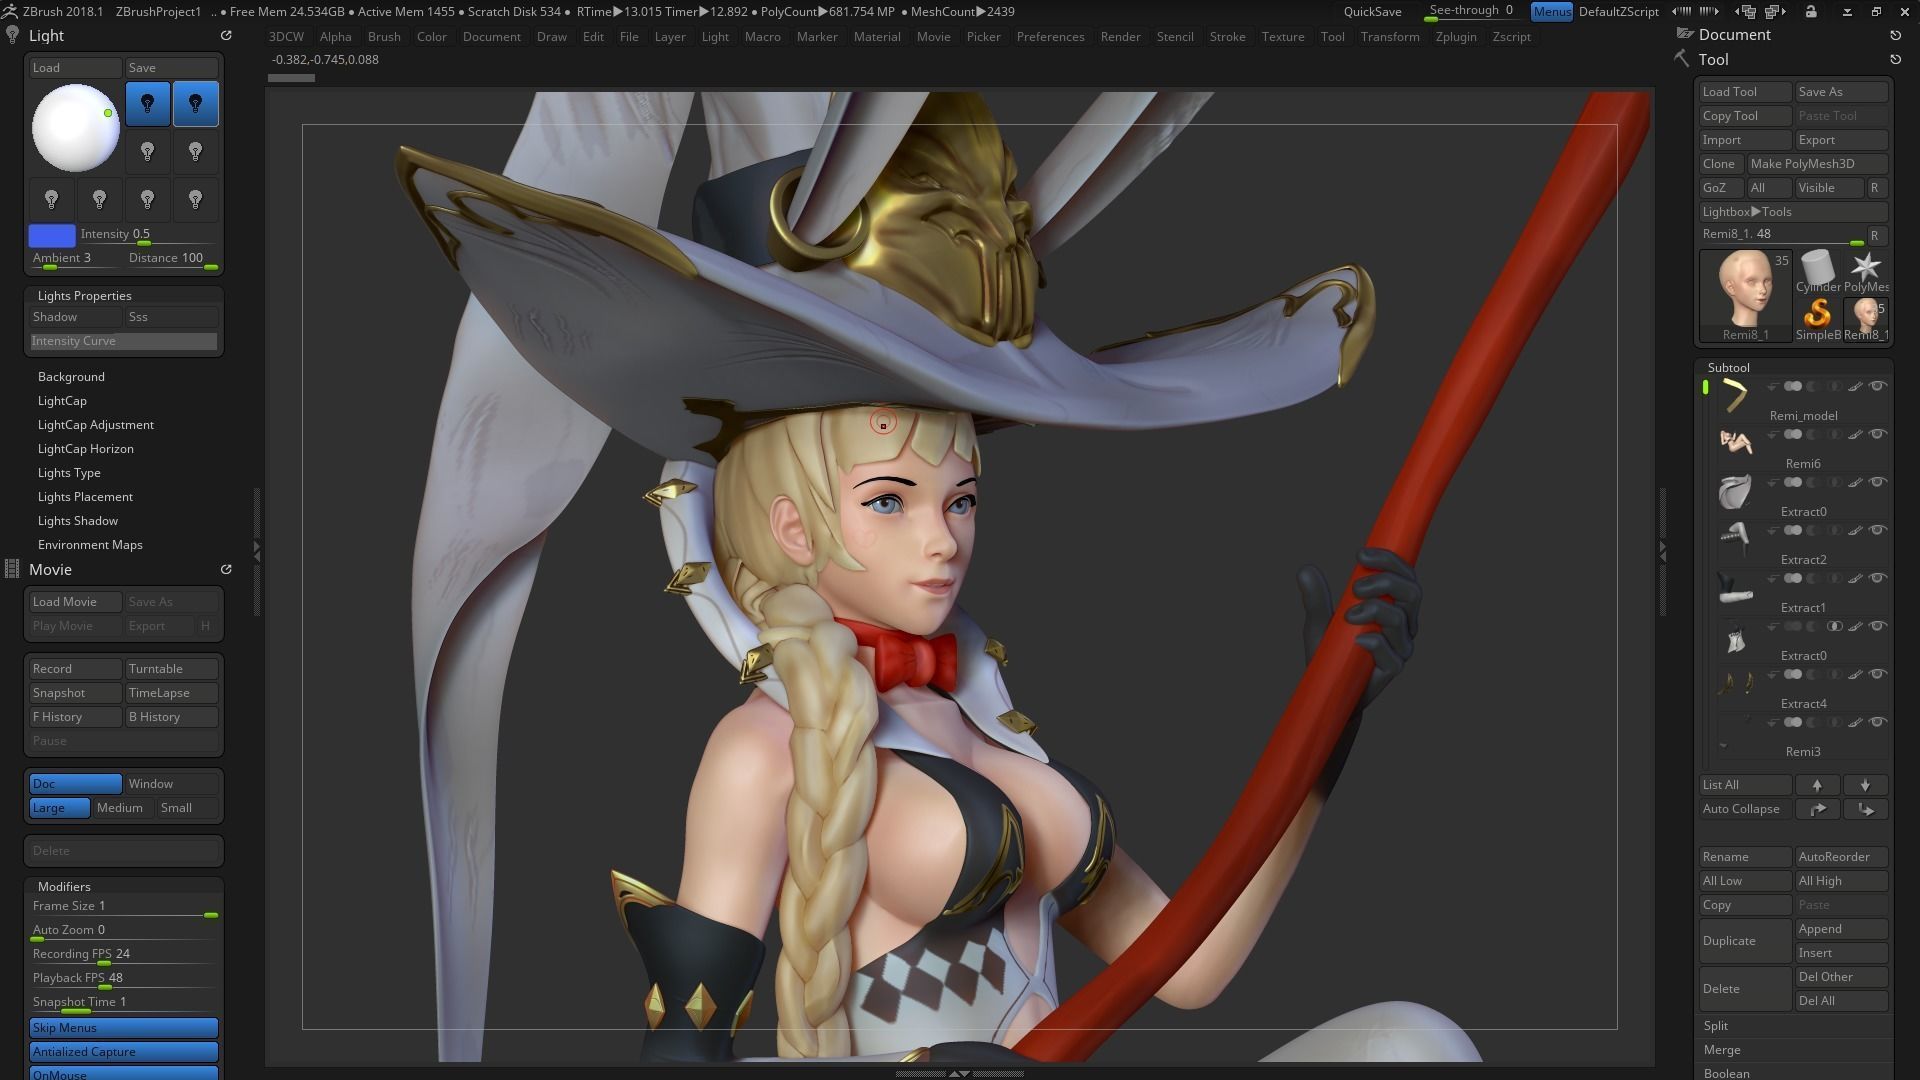Toggle the first light bulb icon

148,104
